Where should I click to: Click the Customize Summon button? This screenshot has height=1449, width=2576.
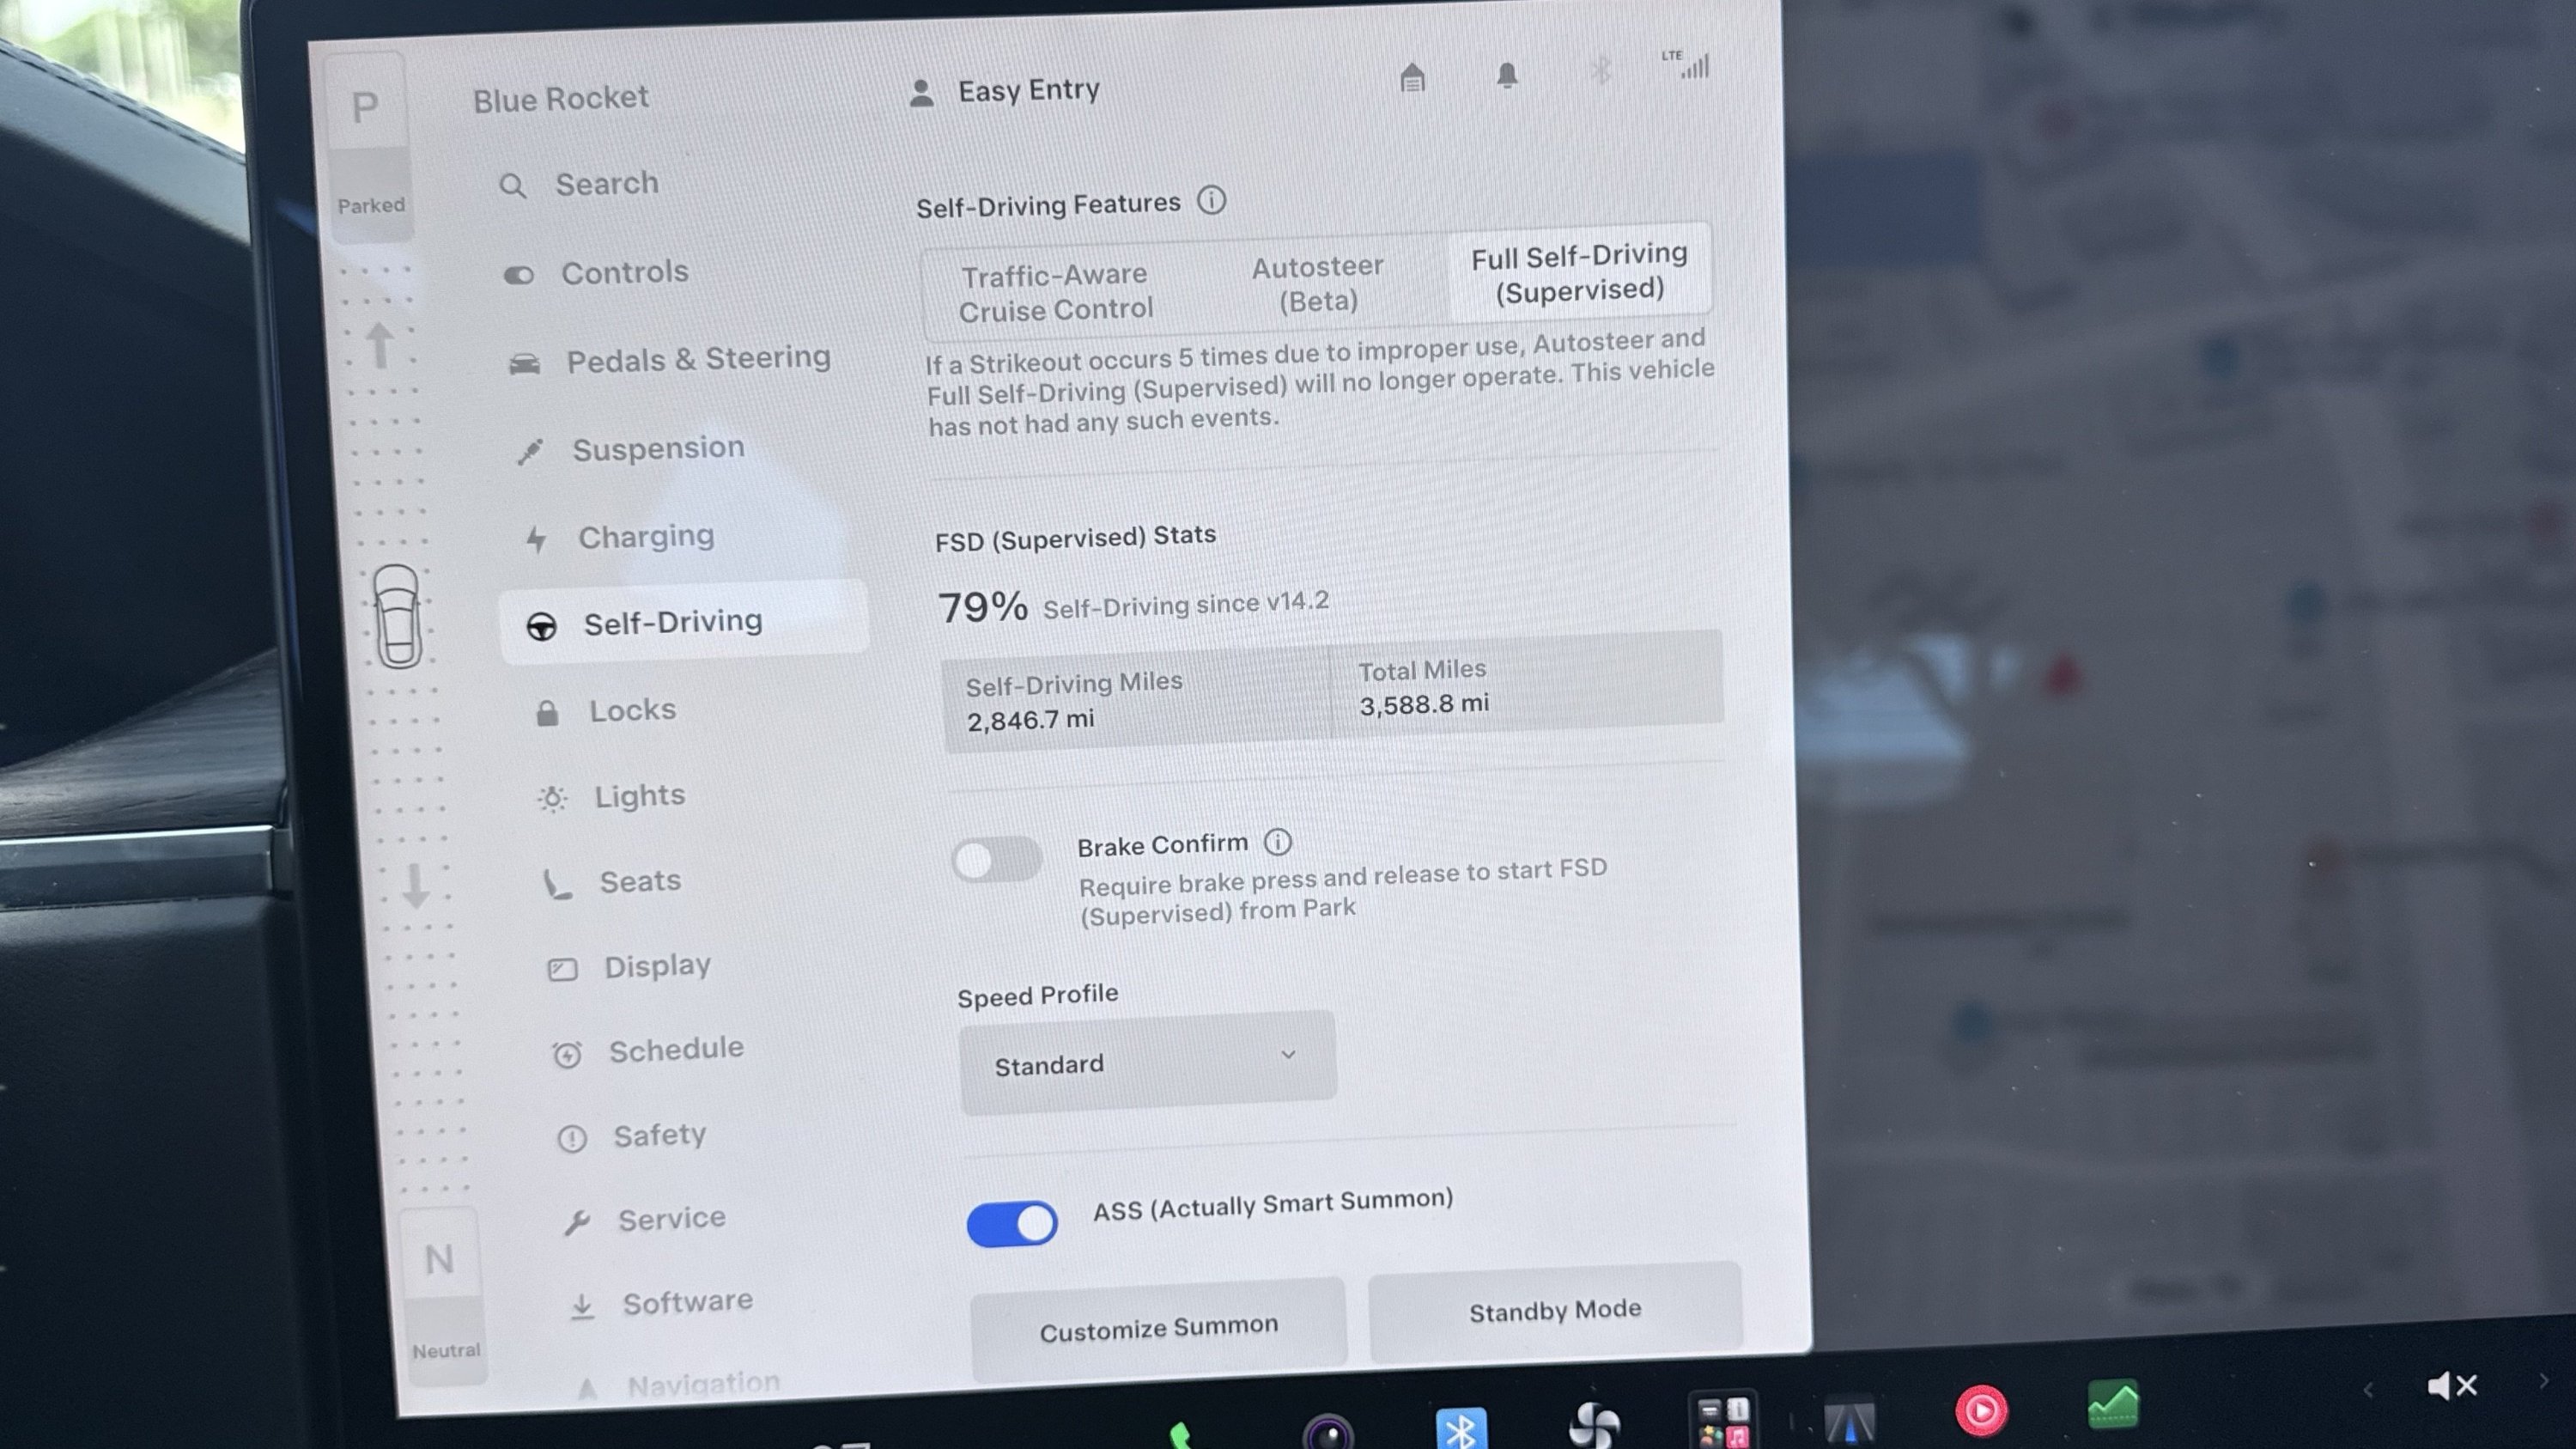[1158, 1329]
